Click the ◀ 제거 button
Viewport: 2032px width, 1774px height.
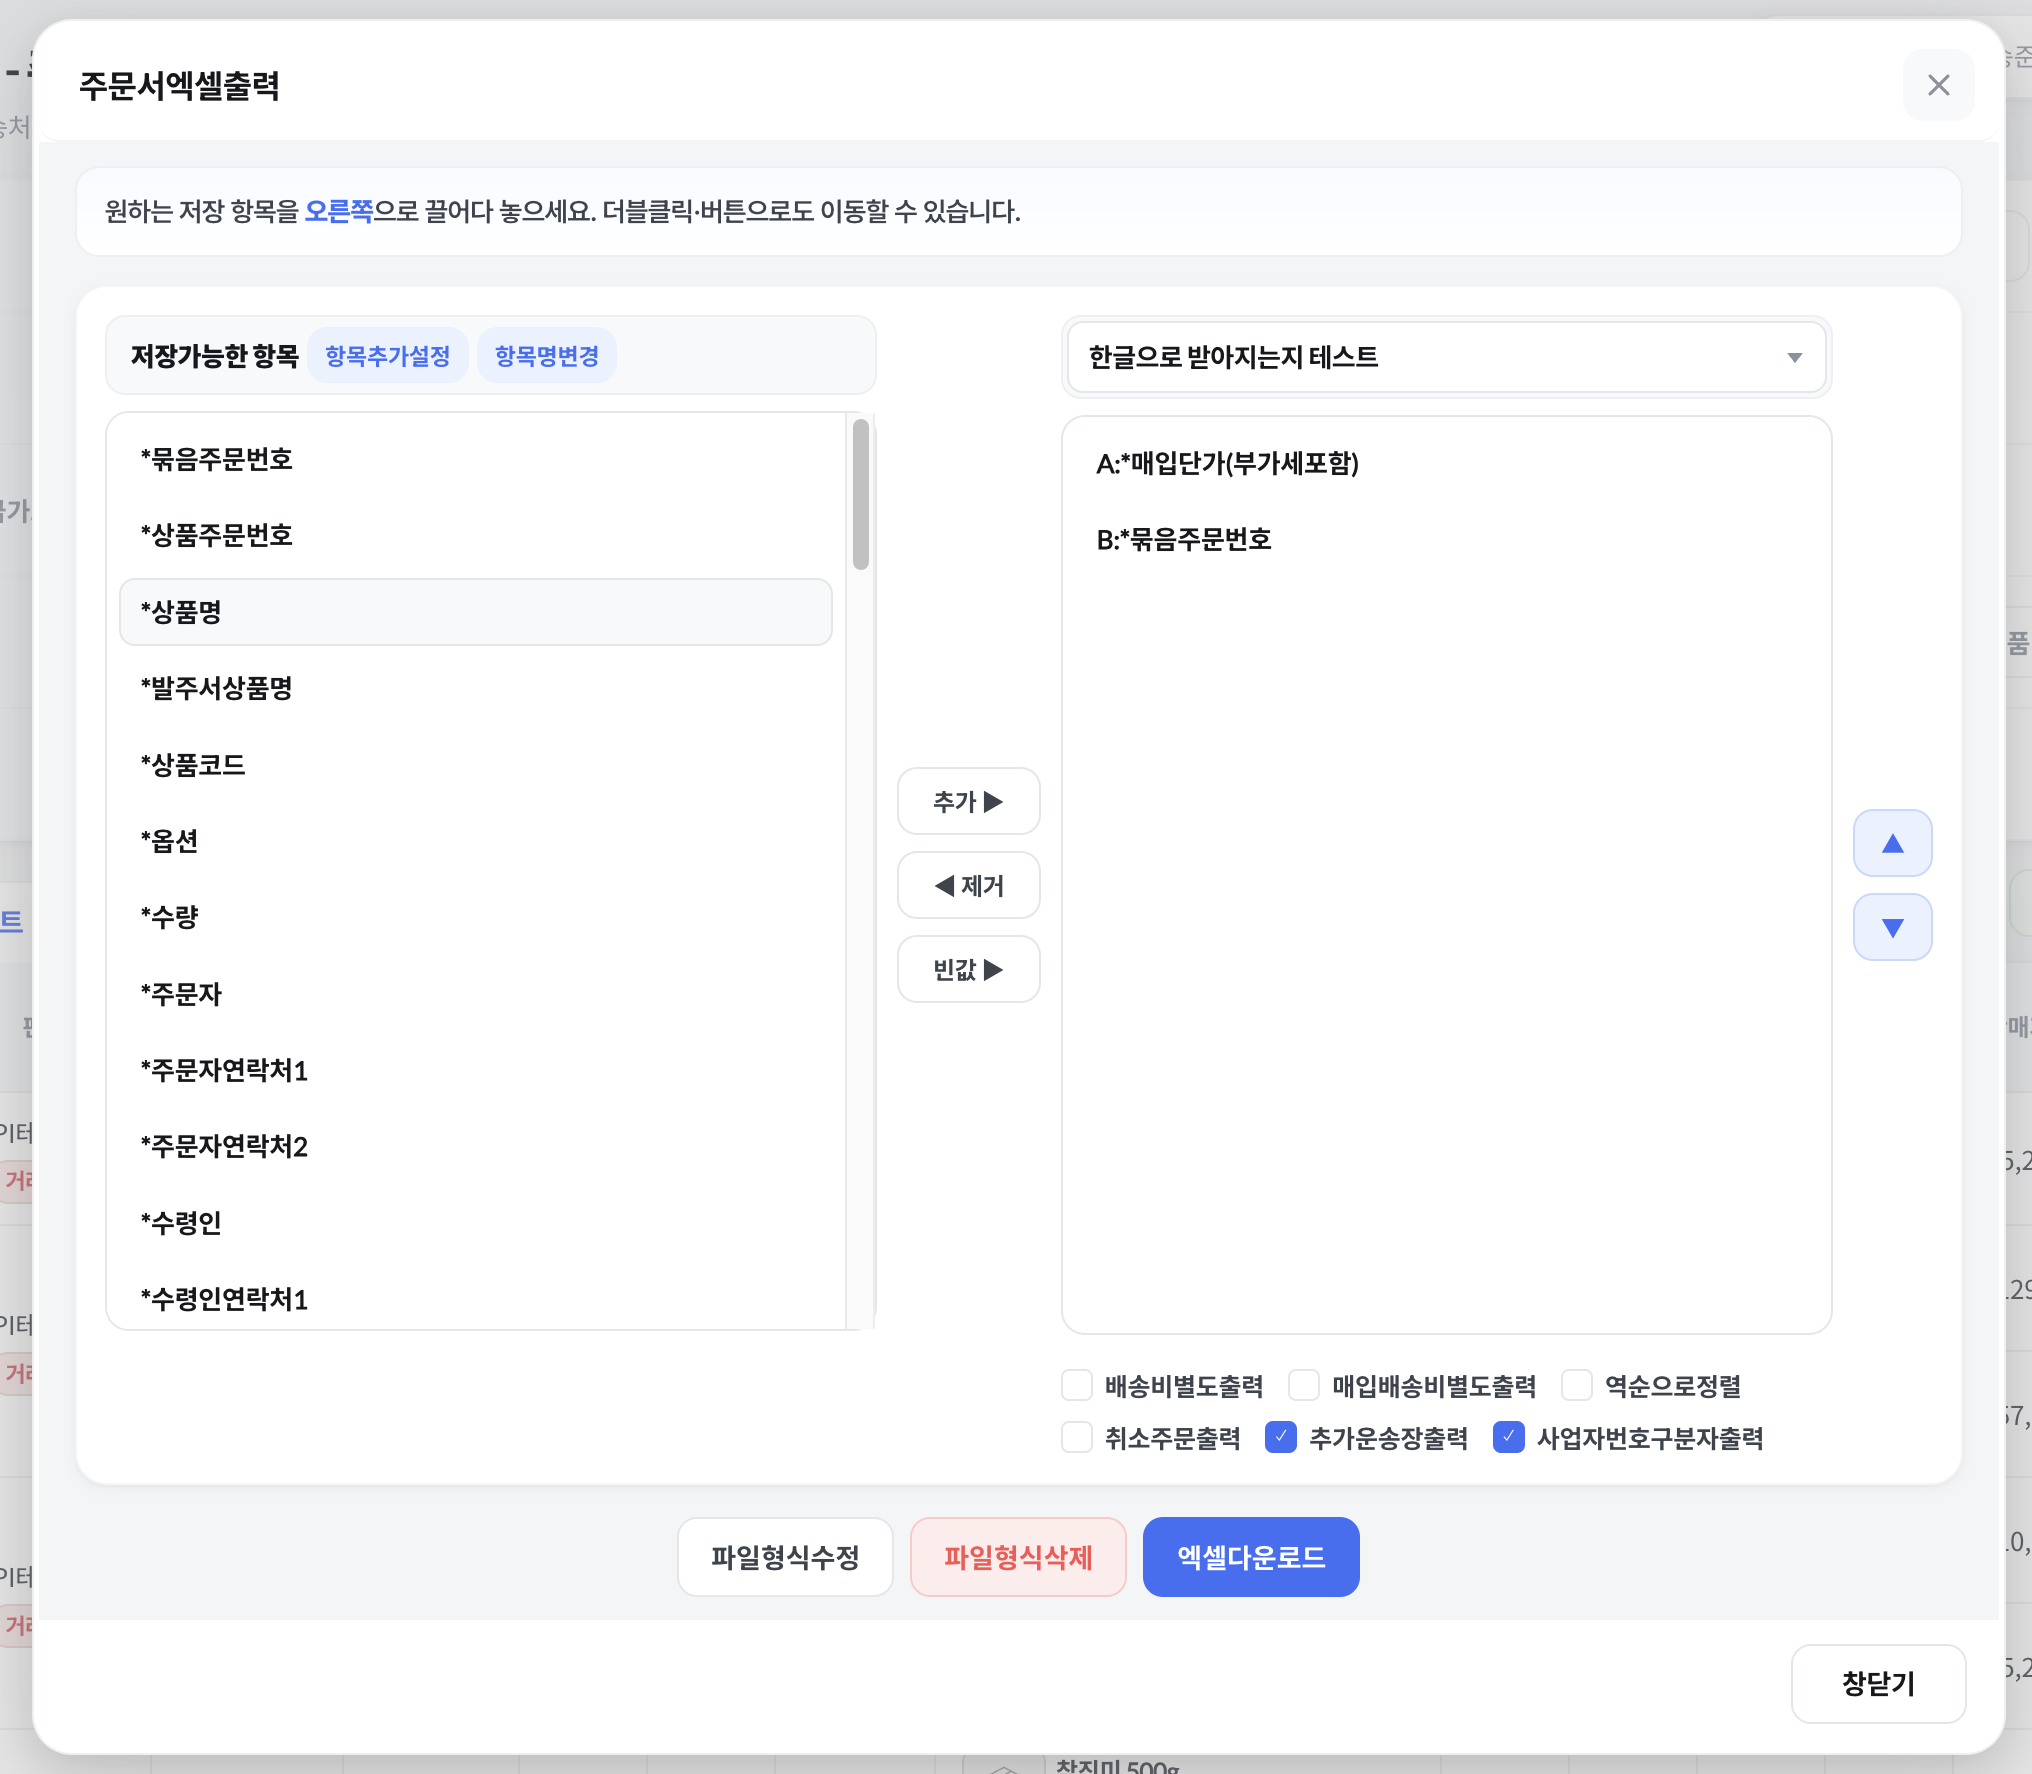click(968, 885)
